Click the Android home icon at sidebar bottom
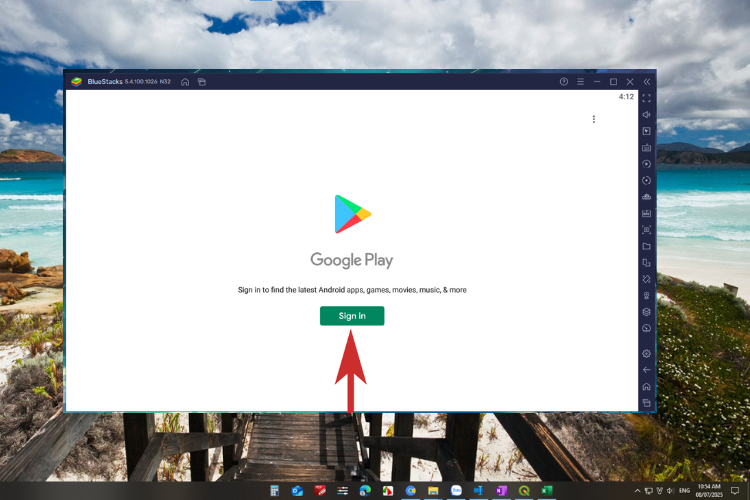 pyautogui.click(x=647, y=387)
